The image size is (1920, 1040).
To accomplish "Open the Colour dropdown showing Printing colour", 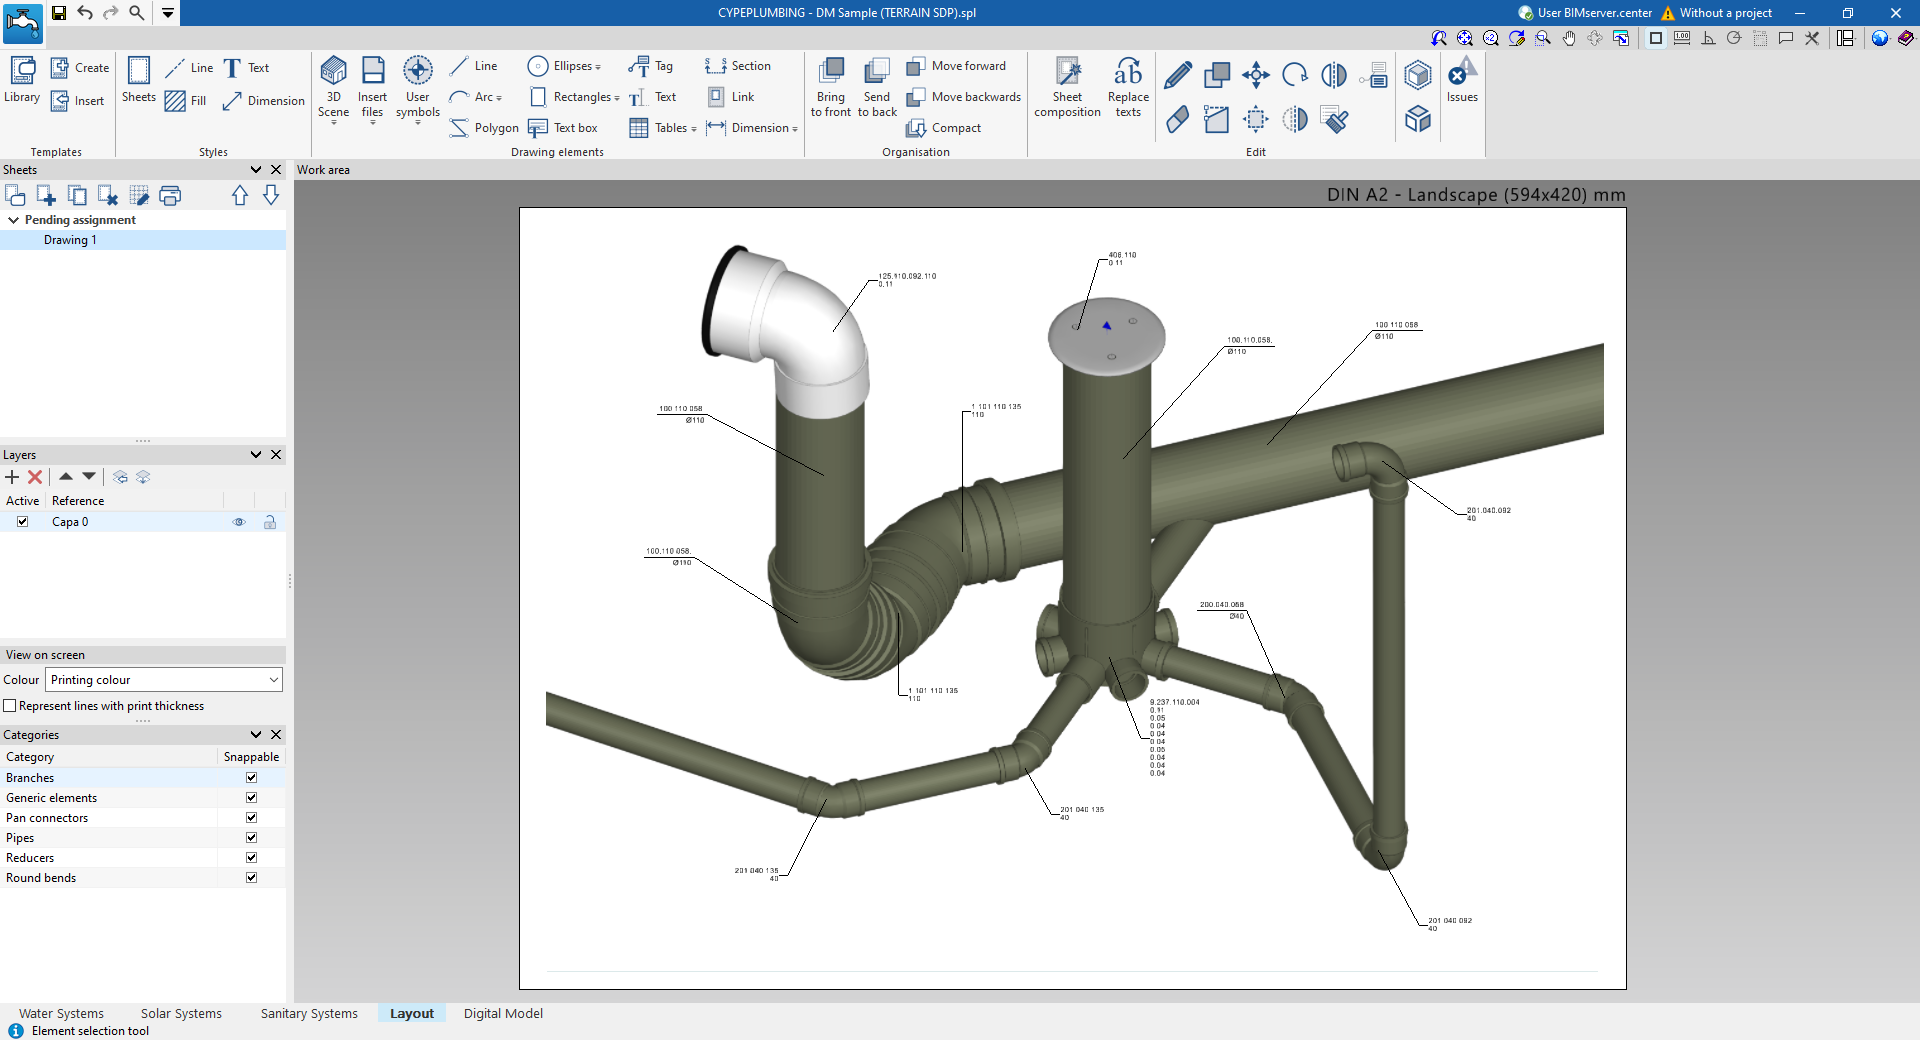I will 164,680.
